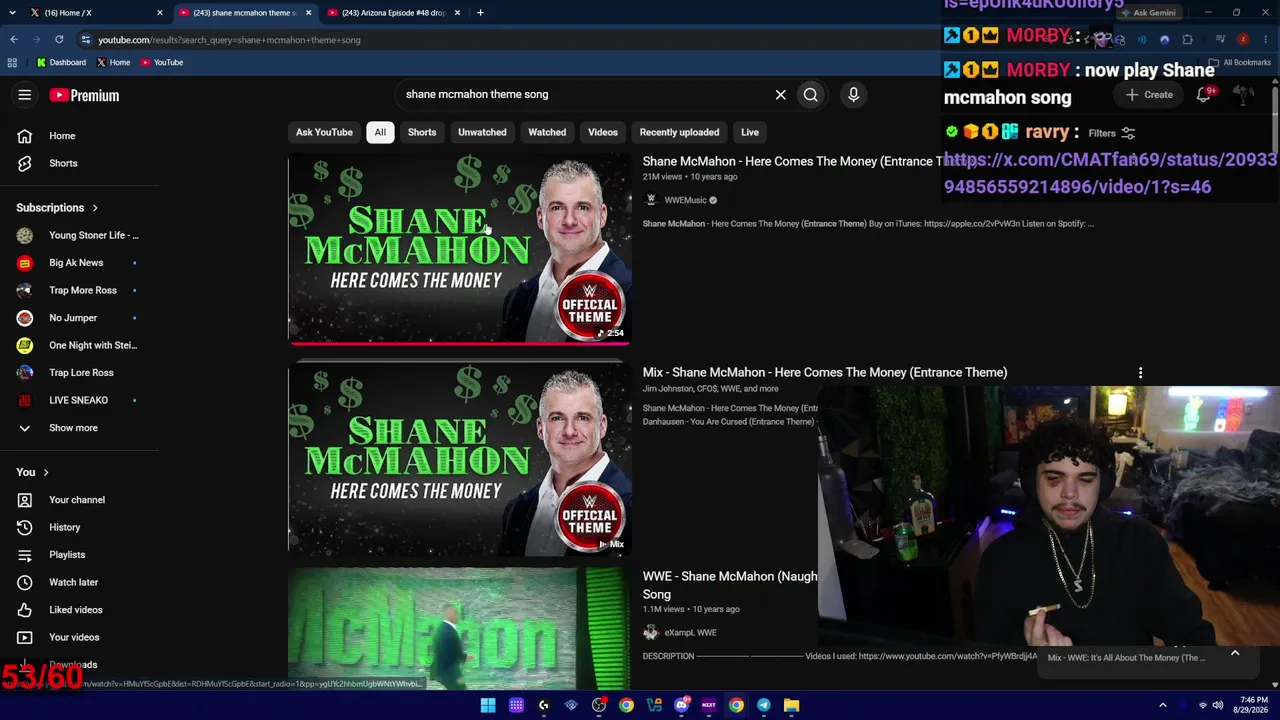
Task: Open LIVE SNEAKO subscription
Action: pos(80,400)
